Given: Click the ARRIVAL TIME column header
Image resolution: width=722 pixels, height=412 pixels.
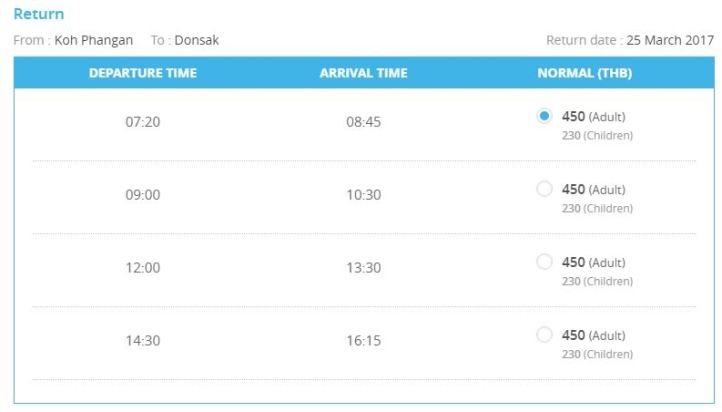Looking at the screenshot, I should pos(363,73).
